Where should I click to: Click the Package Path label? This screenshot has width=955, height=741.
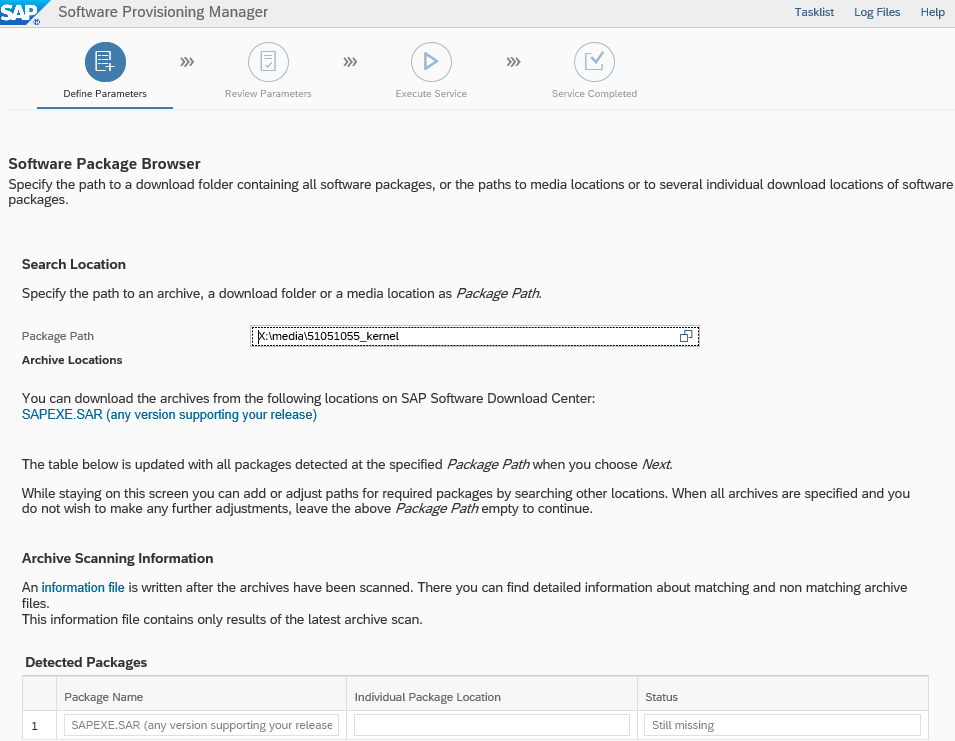[58, 336]
